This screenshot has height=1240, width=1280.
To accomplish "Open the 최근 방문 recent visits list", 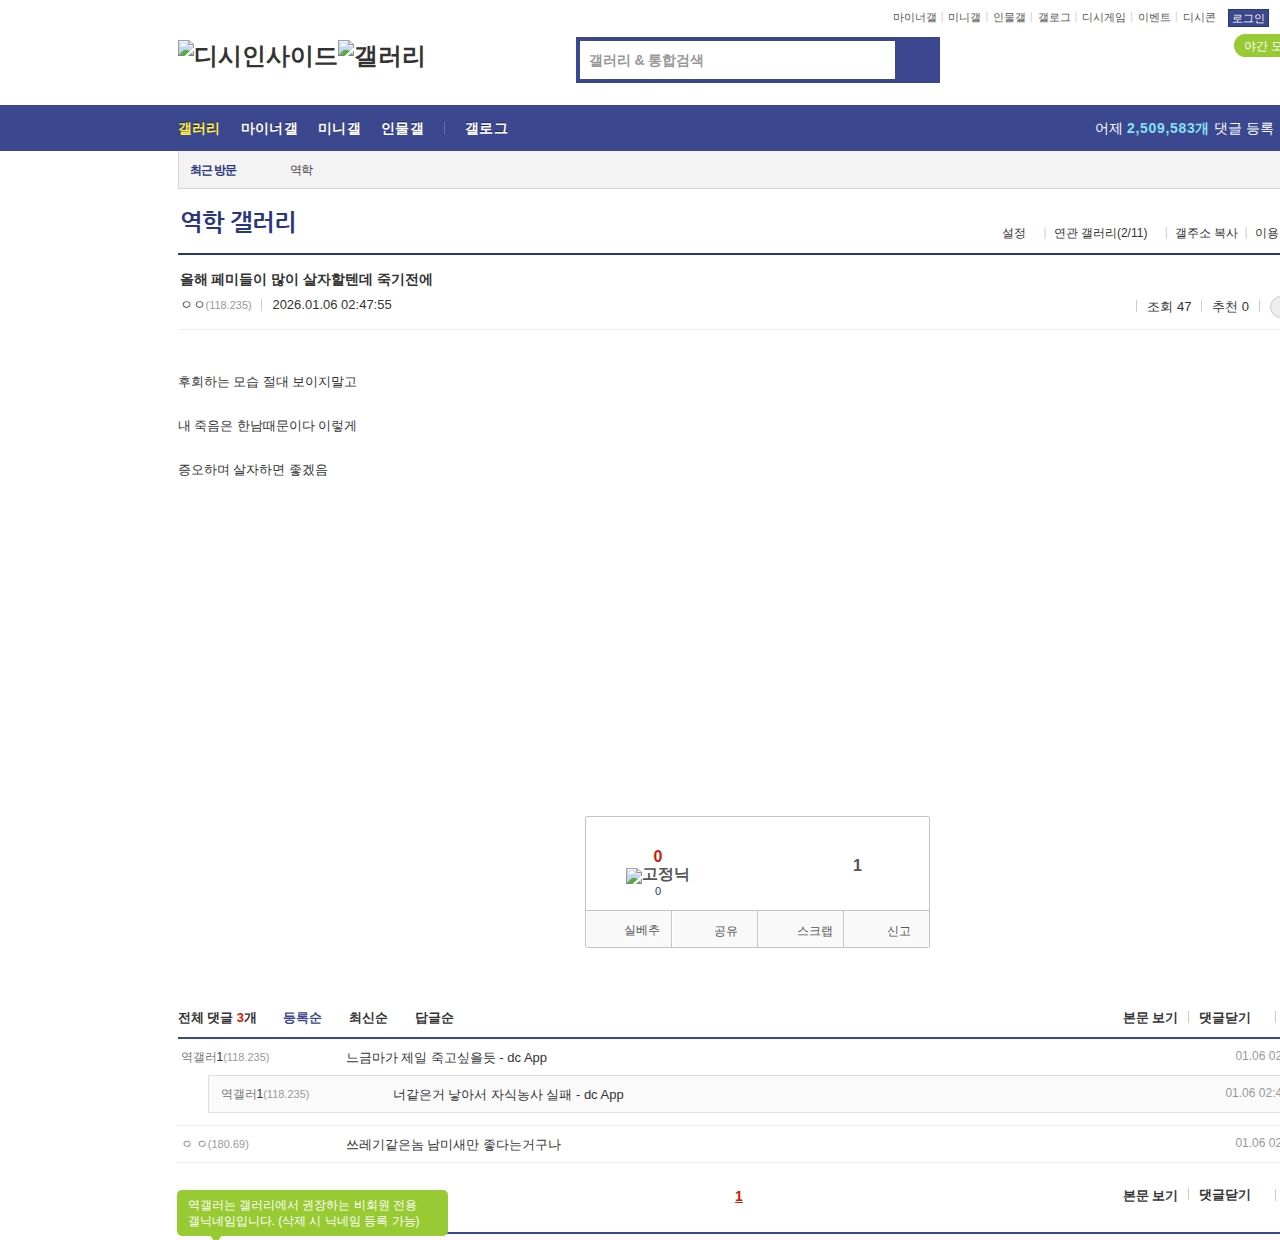I will click(213, 170).
